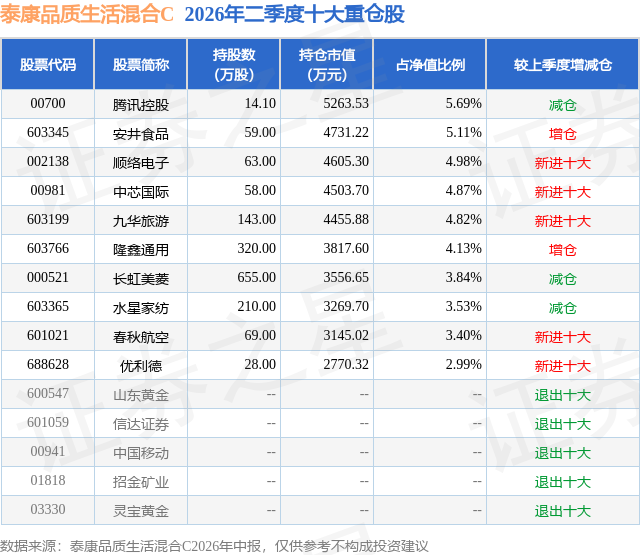Click the 持仓市值(万元) column header

click(327, 64)
